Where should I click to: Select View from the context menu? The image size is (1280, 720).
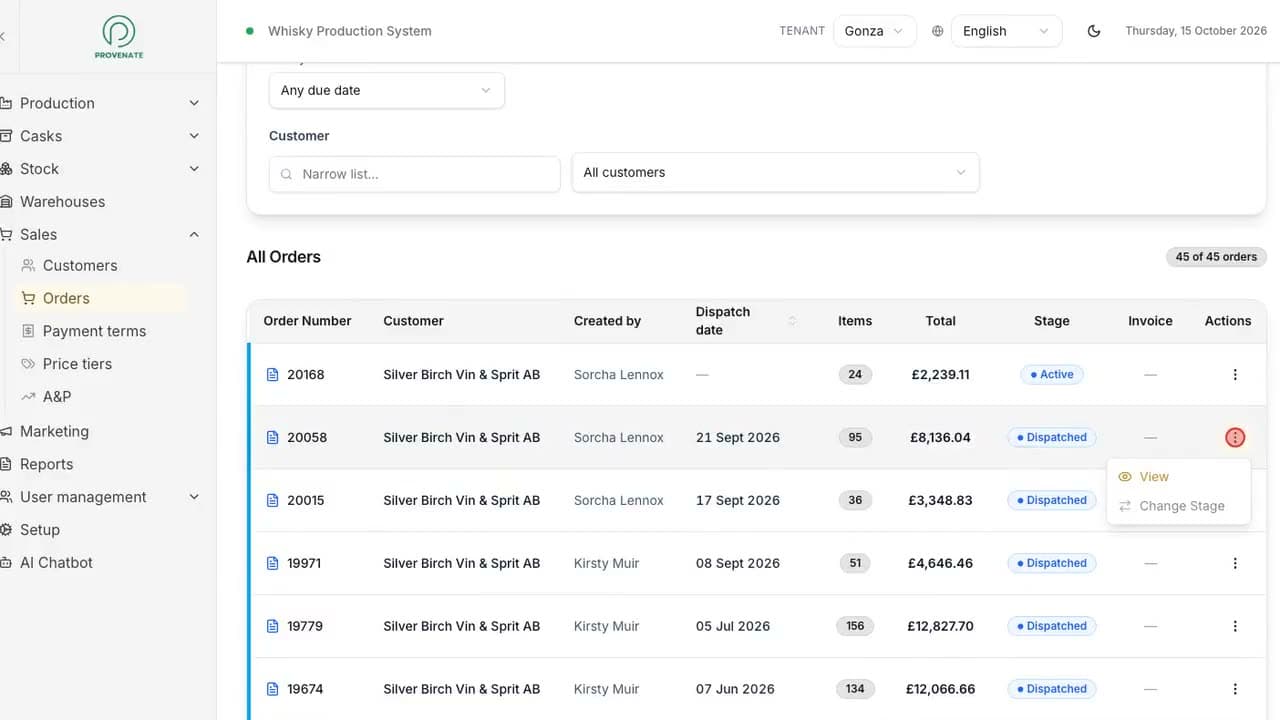coord(1179,477)
